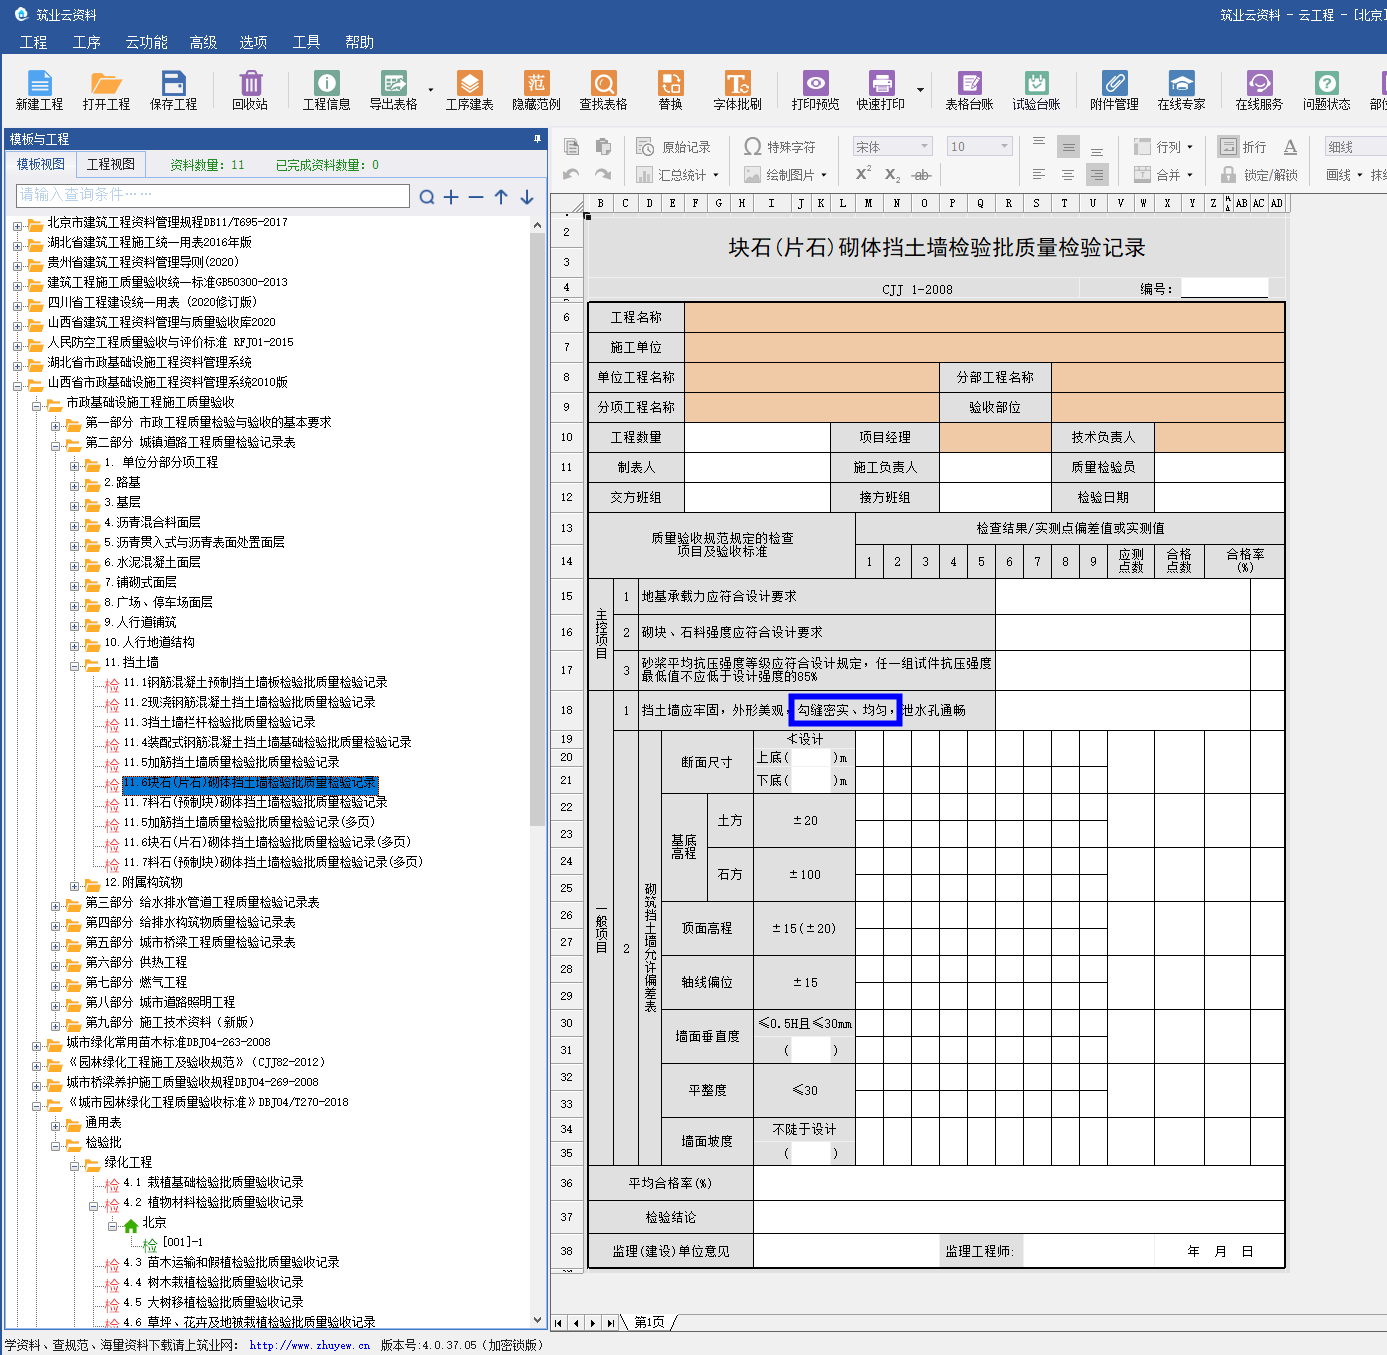Open the 工程 menu
Viewport: 1387px width, 1355px height.
click(x=33, y=42)
